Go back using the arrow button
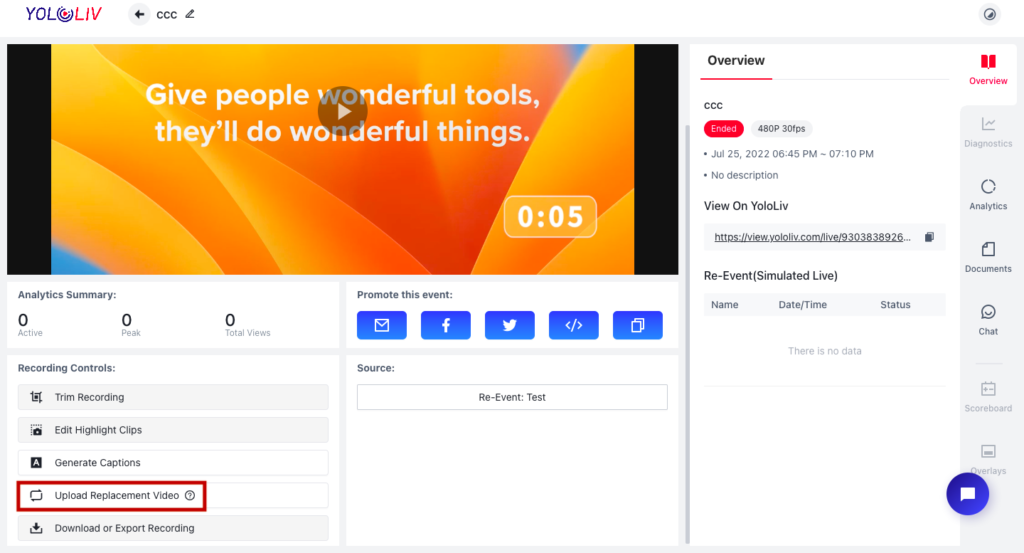1024x553 pixels. pos(138,14)
